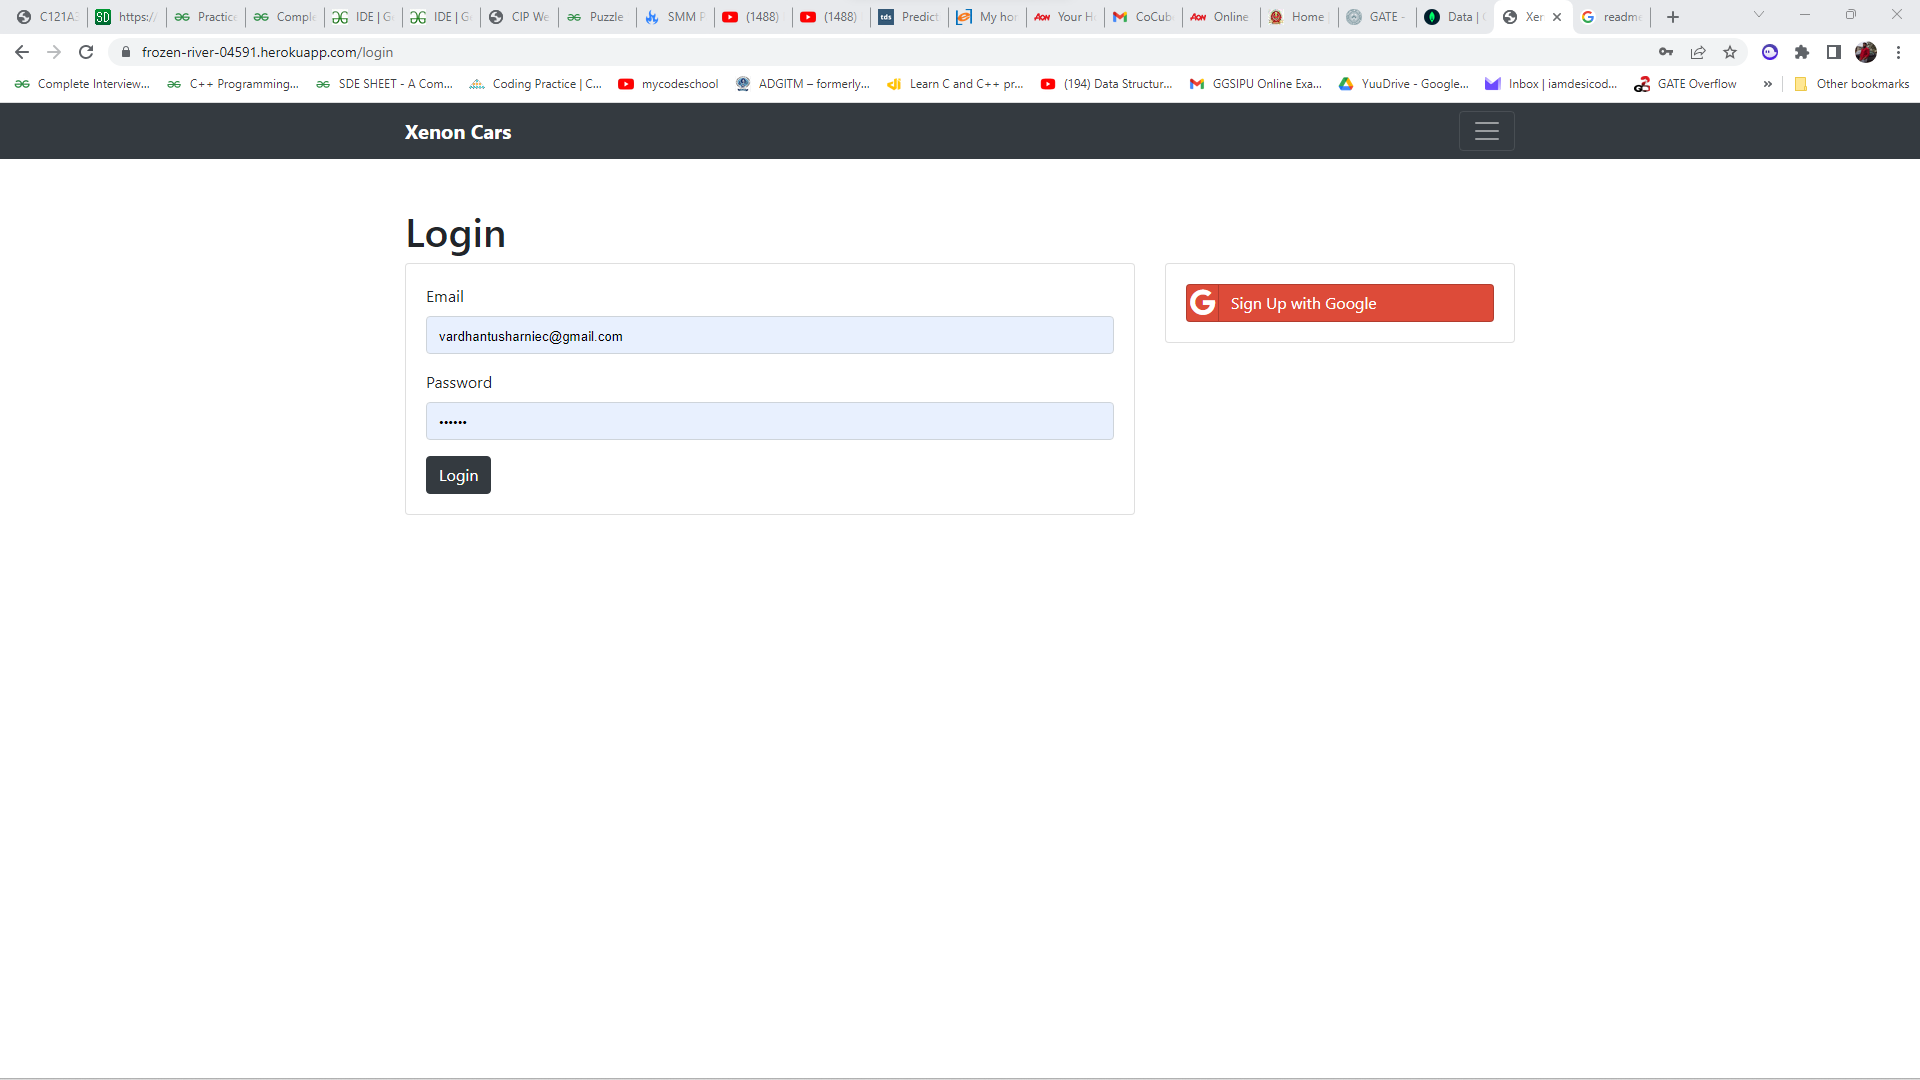Viewport: 1920px width, 1080px height.
Task: Open the Chrome tab search dropdown
Action: 1758,16
